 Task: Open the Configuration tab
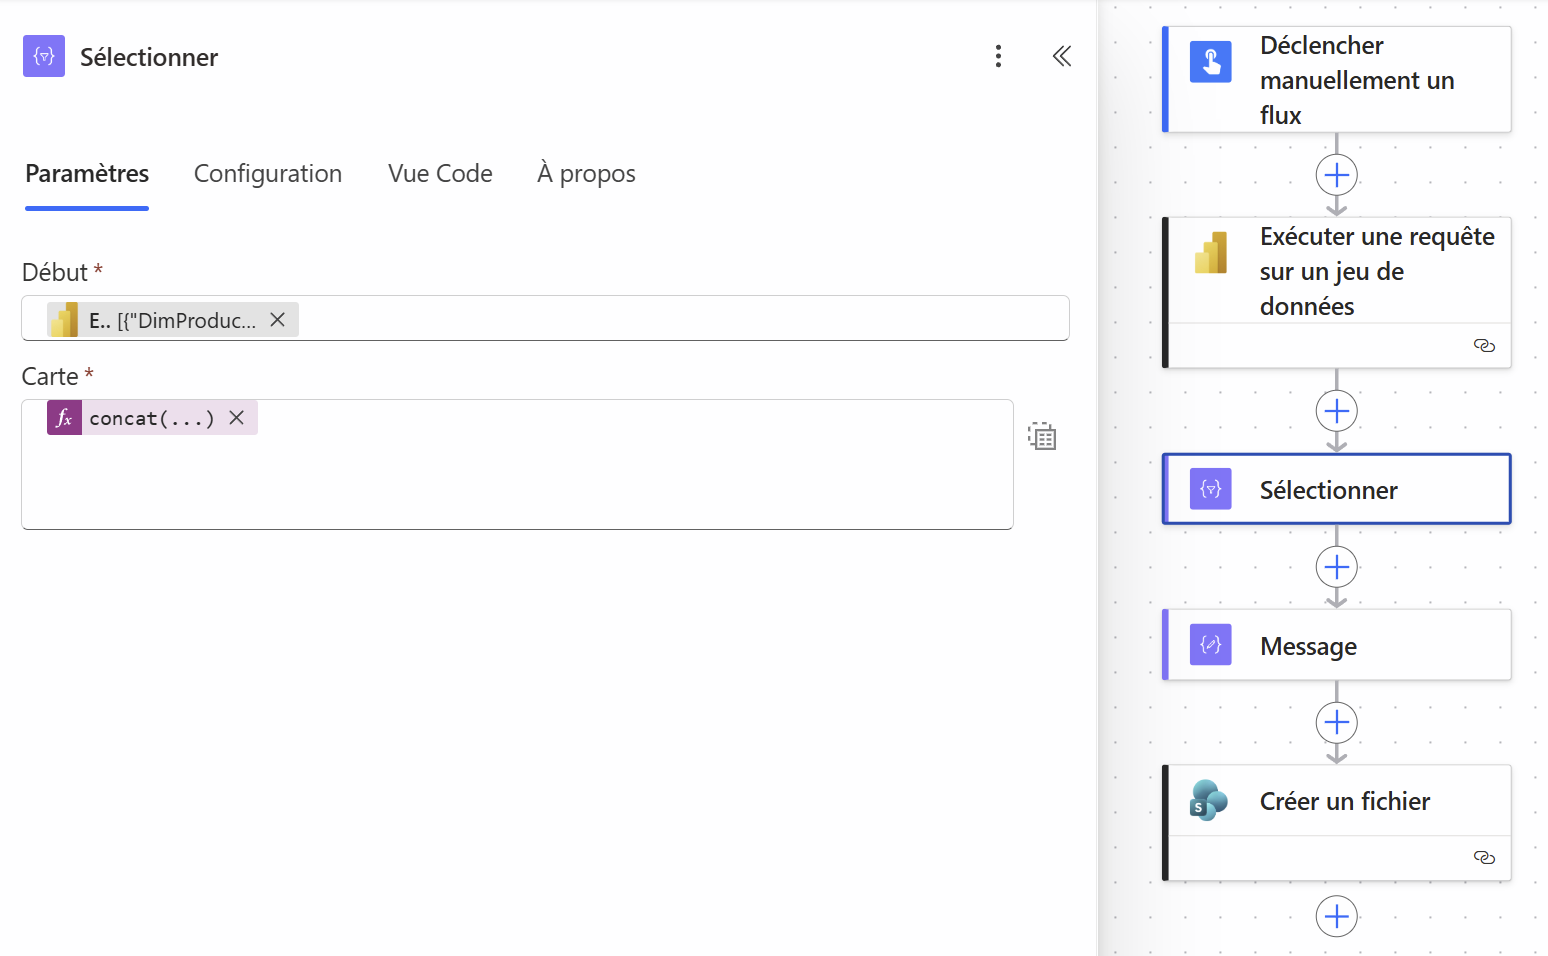[x=268, y=174]
